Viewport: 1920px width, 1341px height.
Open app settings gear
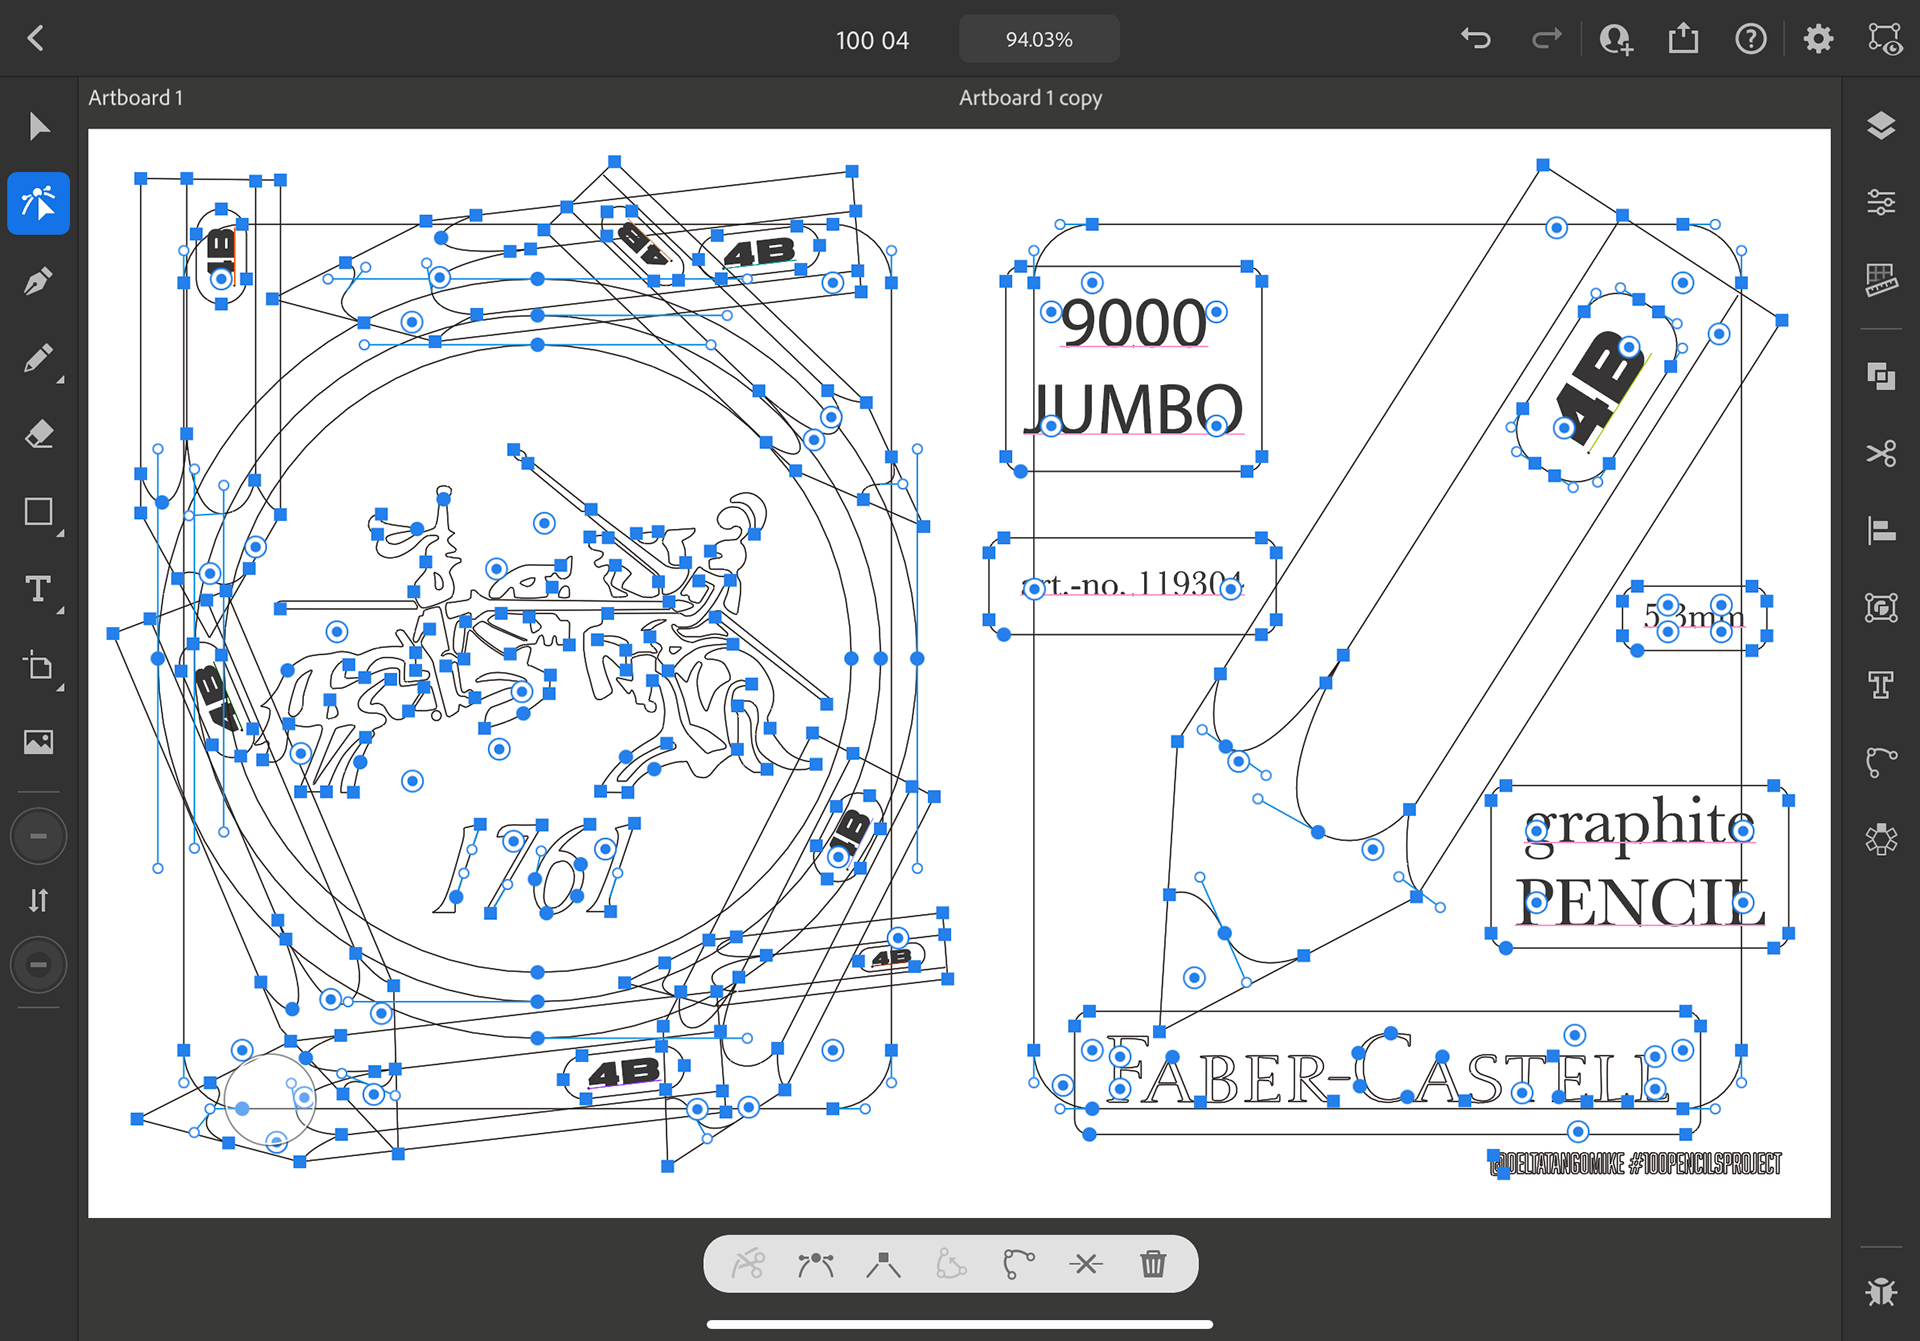(x=1818, y=39)
